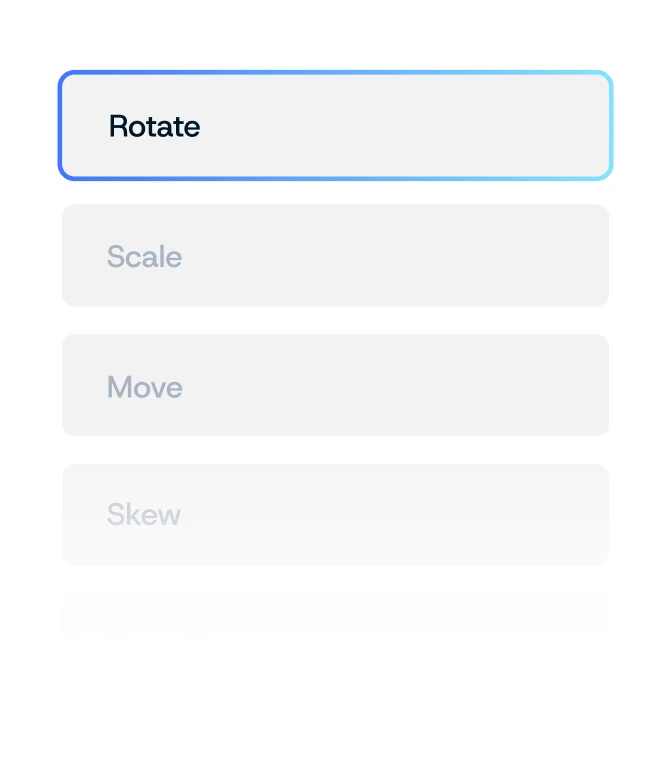Activate the highlighted Rotate list item
This screenshot has height=771, width=672.
point(335,126)
